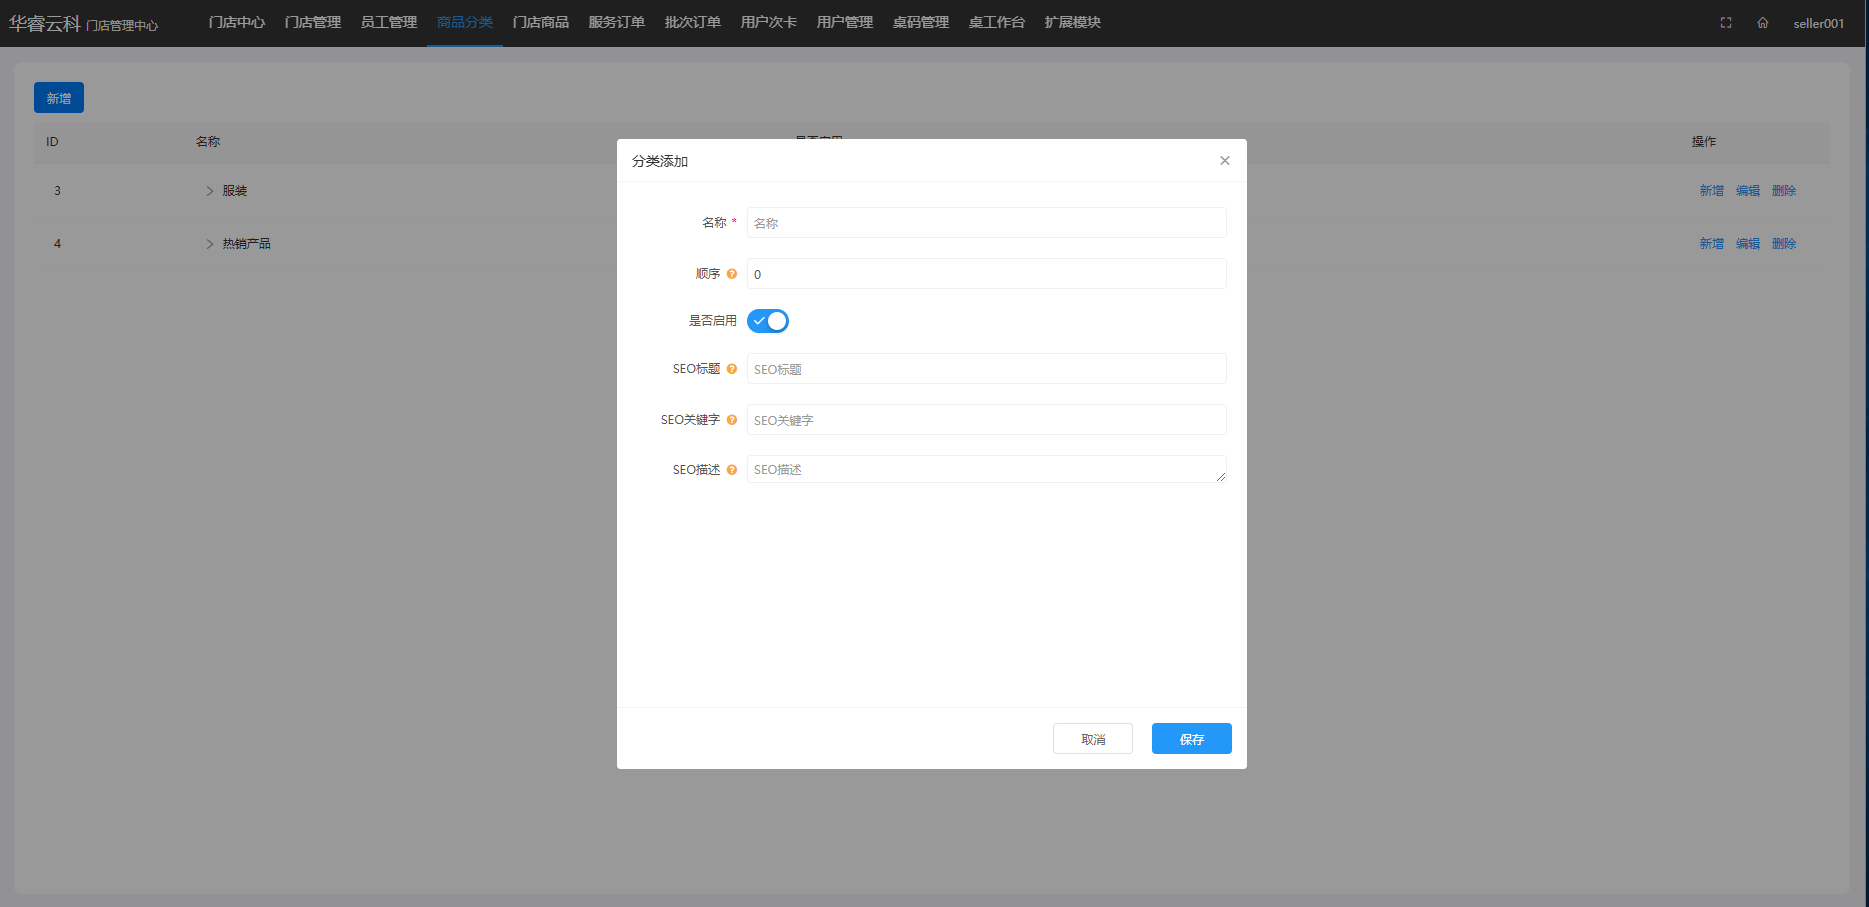Click help icon next to 顺序
1869x907 pixels.
click(x=732, y=274)
